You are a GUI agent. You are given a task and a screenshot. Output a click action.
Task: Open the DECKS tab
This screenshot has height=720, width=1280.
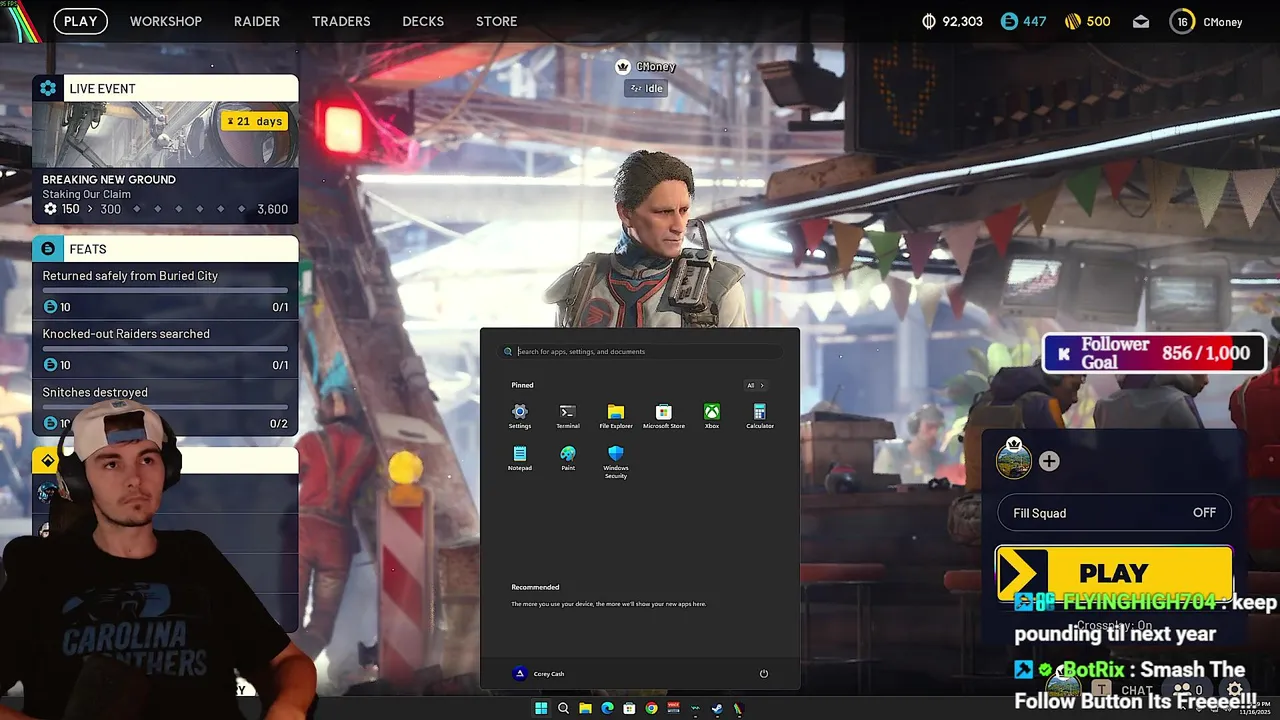423,21
